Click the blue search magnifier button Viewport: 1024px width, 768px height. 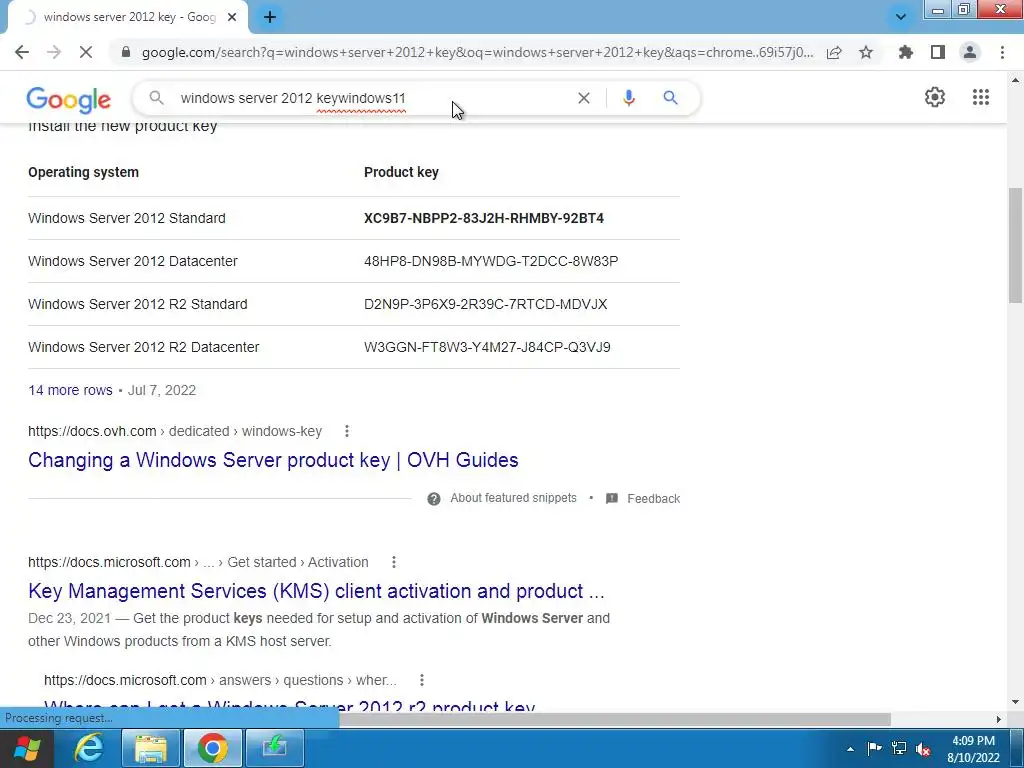pos(670,98)
